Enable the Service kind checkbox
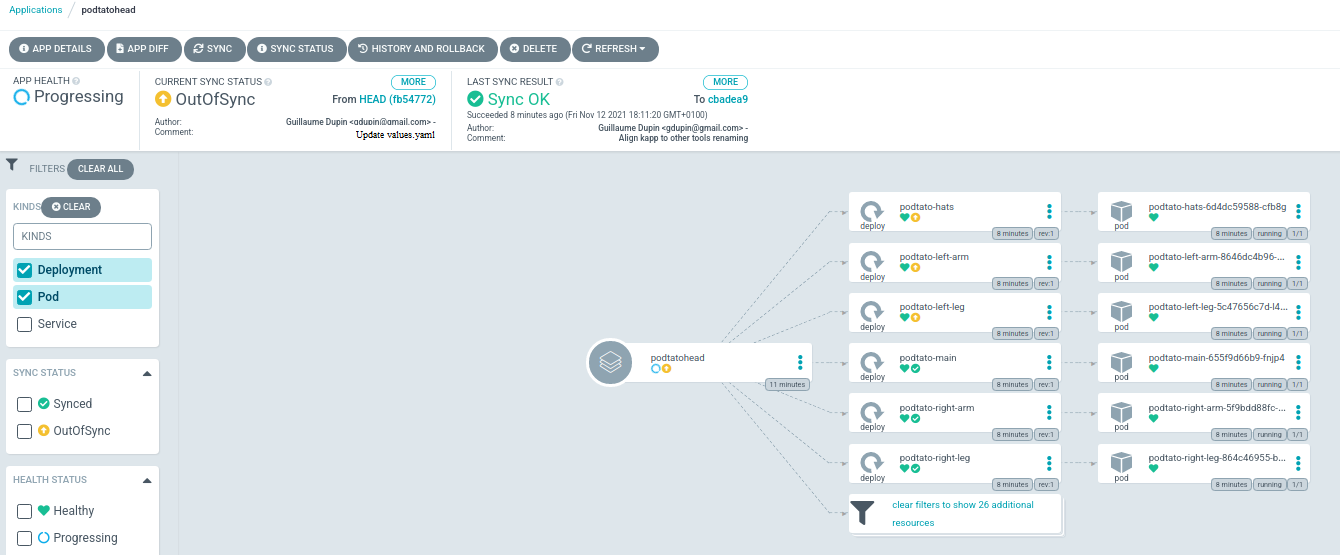Image resolution: width=1340 pixels, height=555 pixels. coord(25,324)
